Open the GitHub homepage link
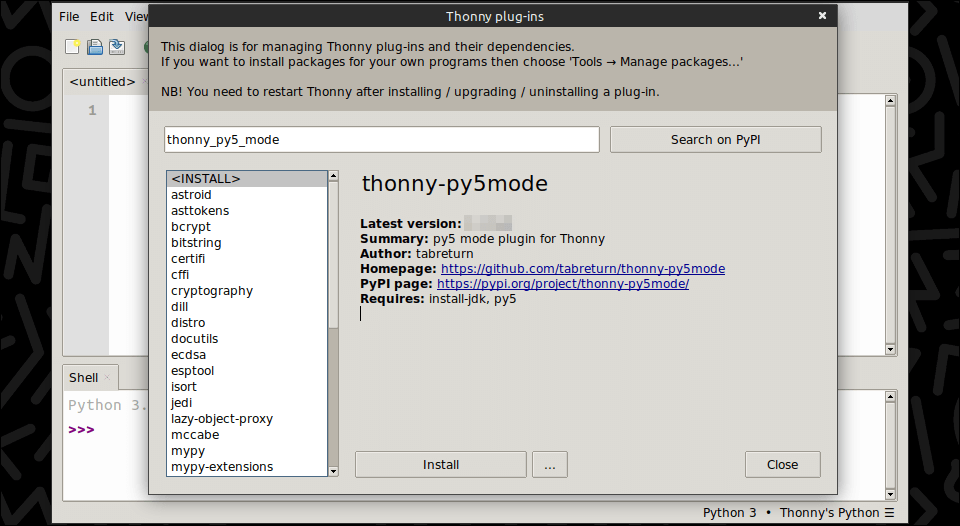960x526 pixels. click(583, 269)
